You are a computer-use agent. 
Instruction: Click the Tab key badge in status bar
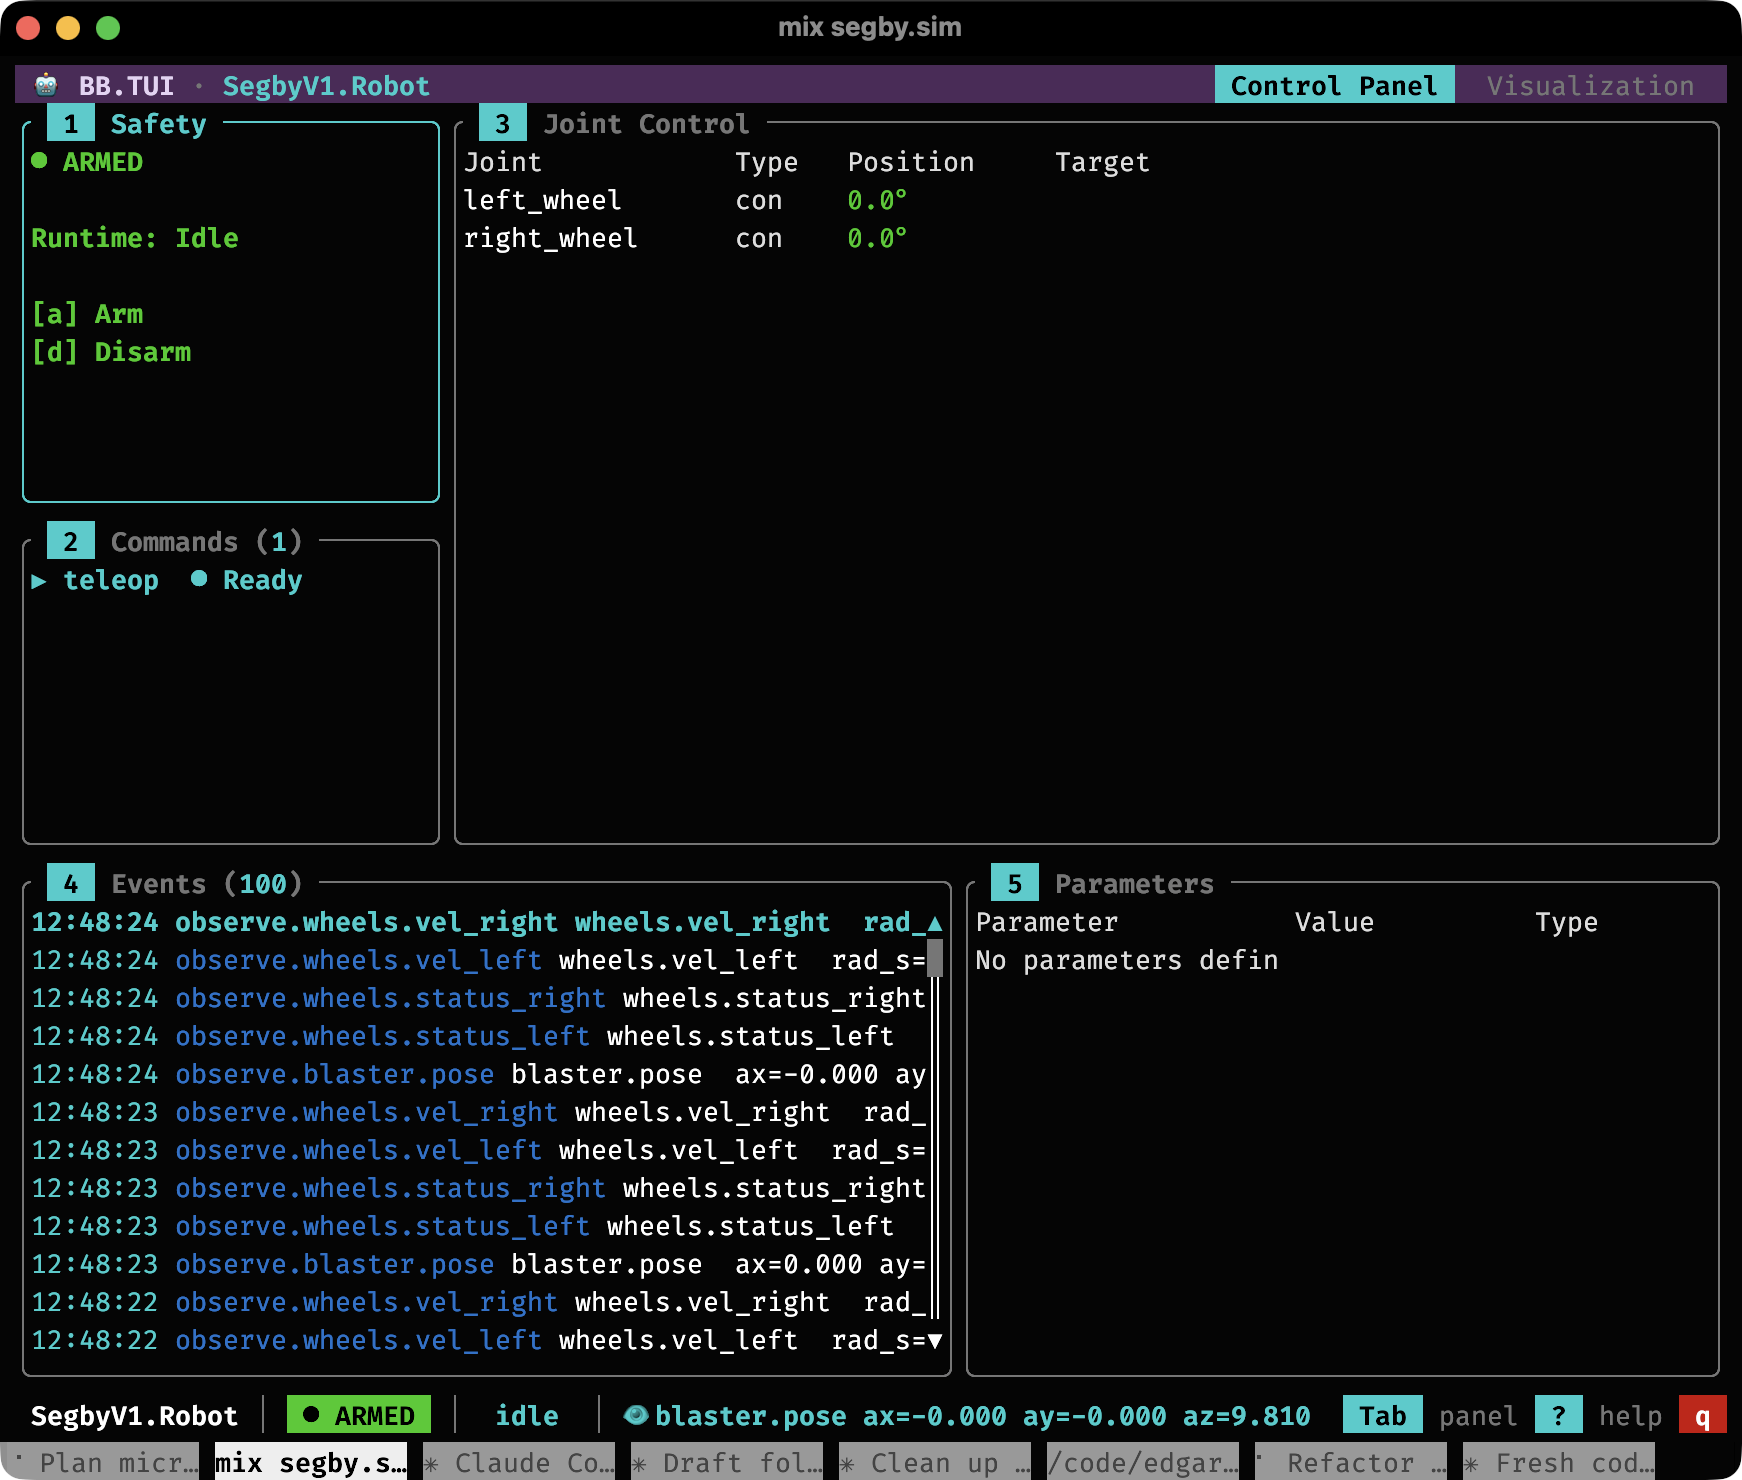1382,1415
